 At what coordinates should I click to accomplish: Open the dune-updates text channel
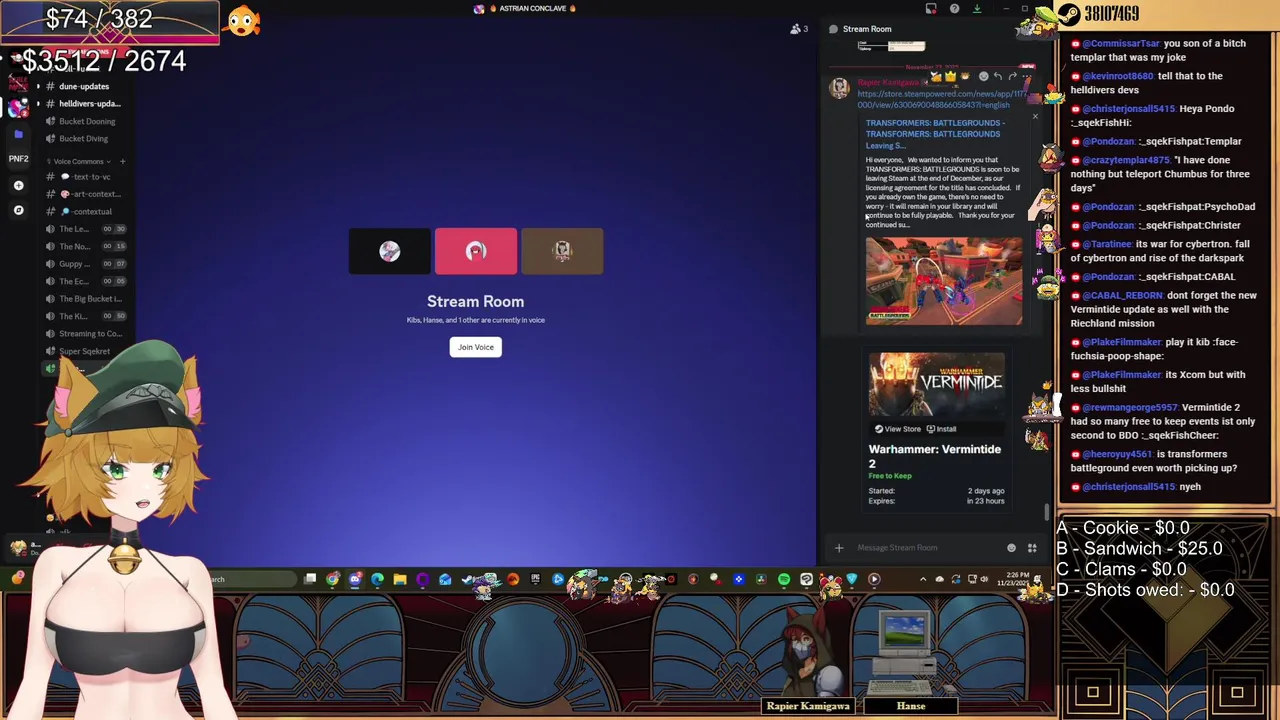84,86
